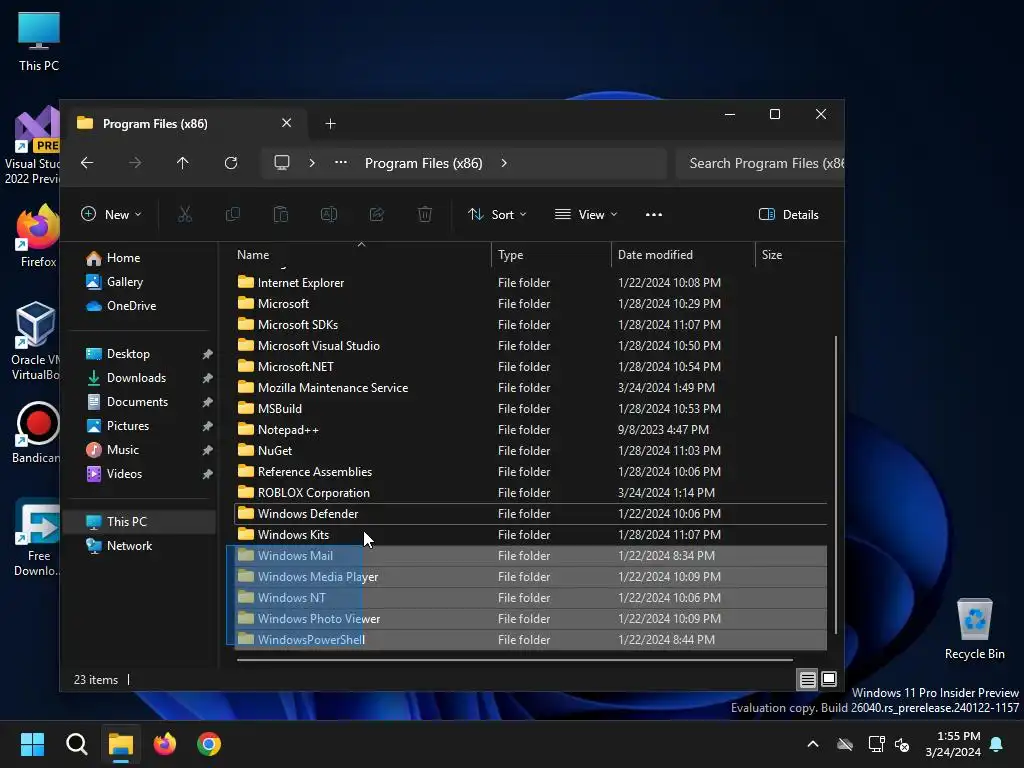Viewport: 1024px width, 768px height.
Task: Toggle the Details pane
Action: point(788,214)
